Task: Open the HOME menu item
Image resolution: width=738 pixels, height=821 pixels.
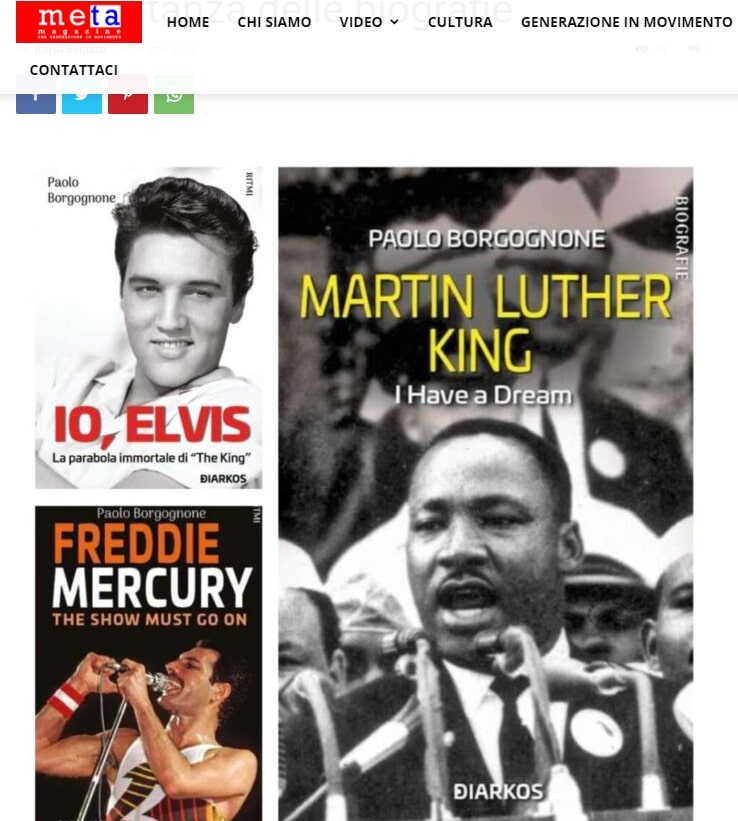Action: point(188,22)
